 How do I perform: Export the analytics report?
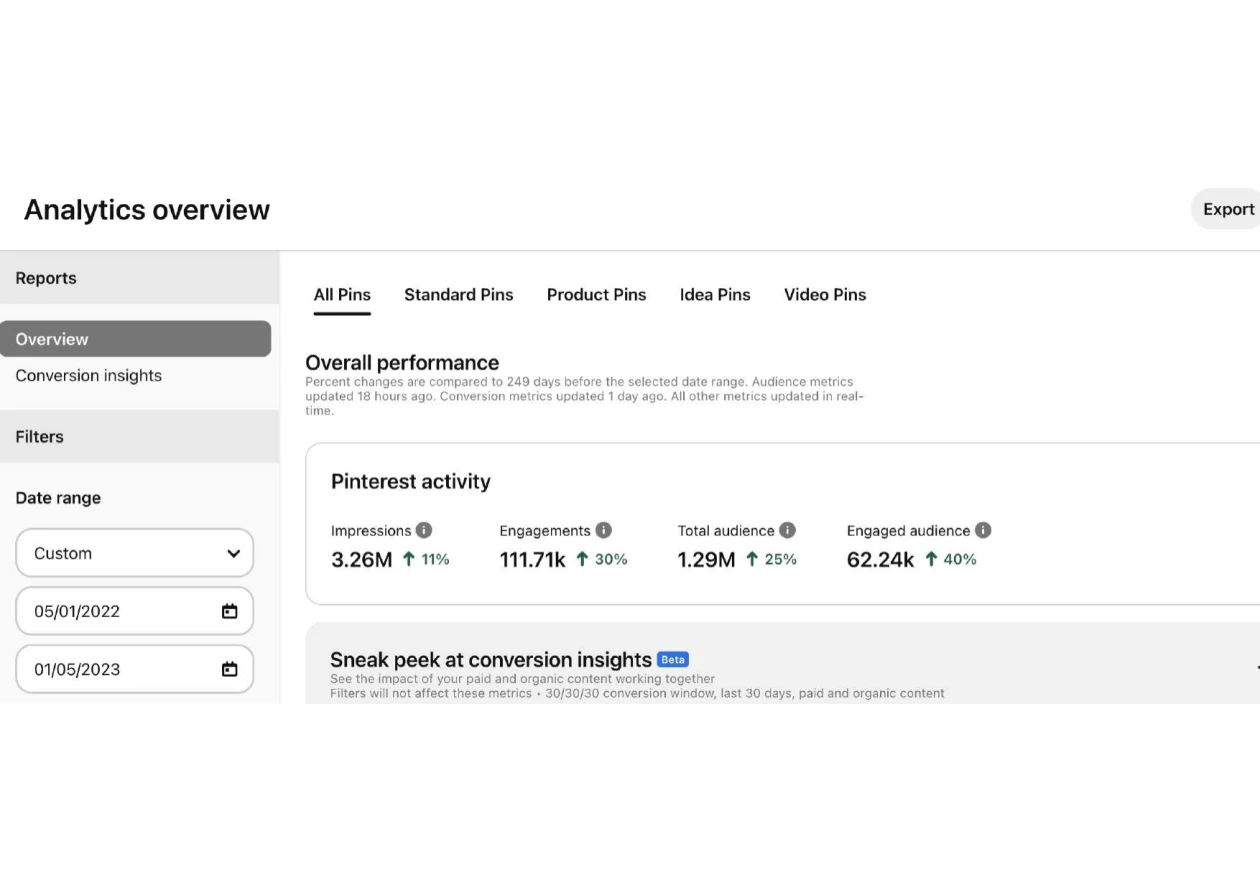pyautogui.click(x=1228, y=209)
